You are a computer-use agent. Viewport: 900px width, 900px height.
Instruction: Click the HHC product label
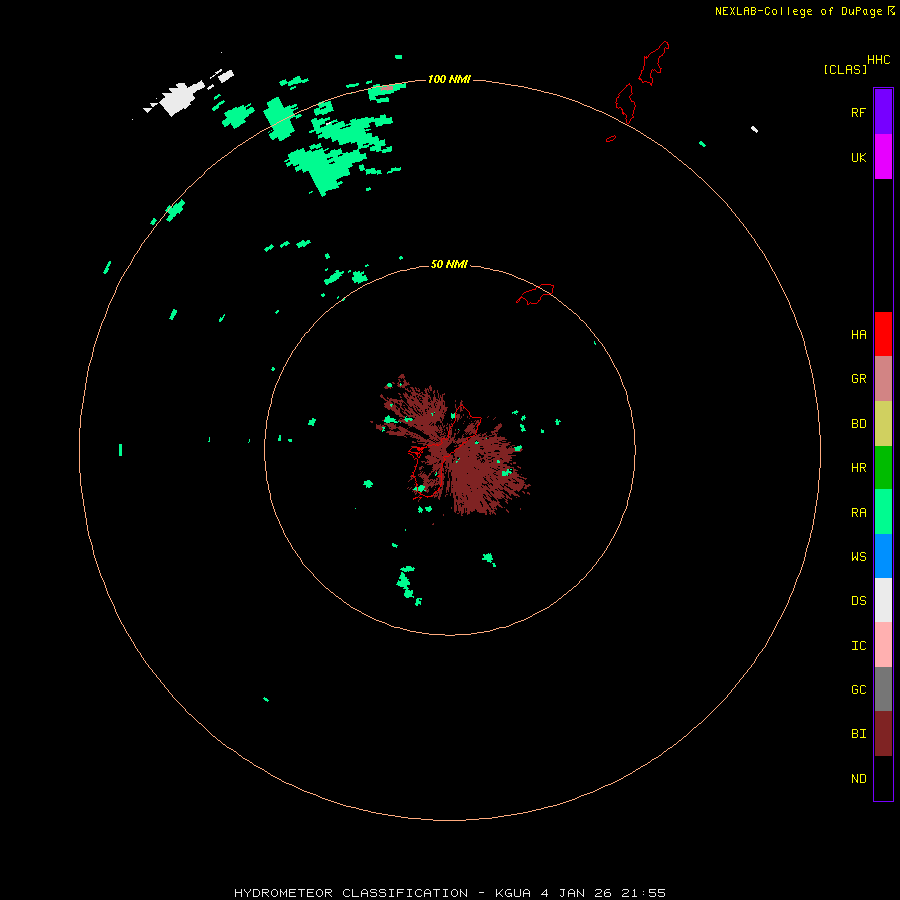point(878,60)
